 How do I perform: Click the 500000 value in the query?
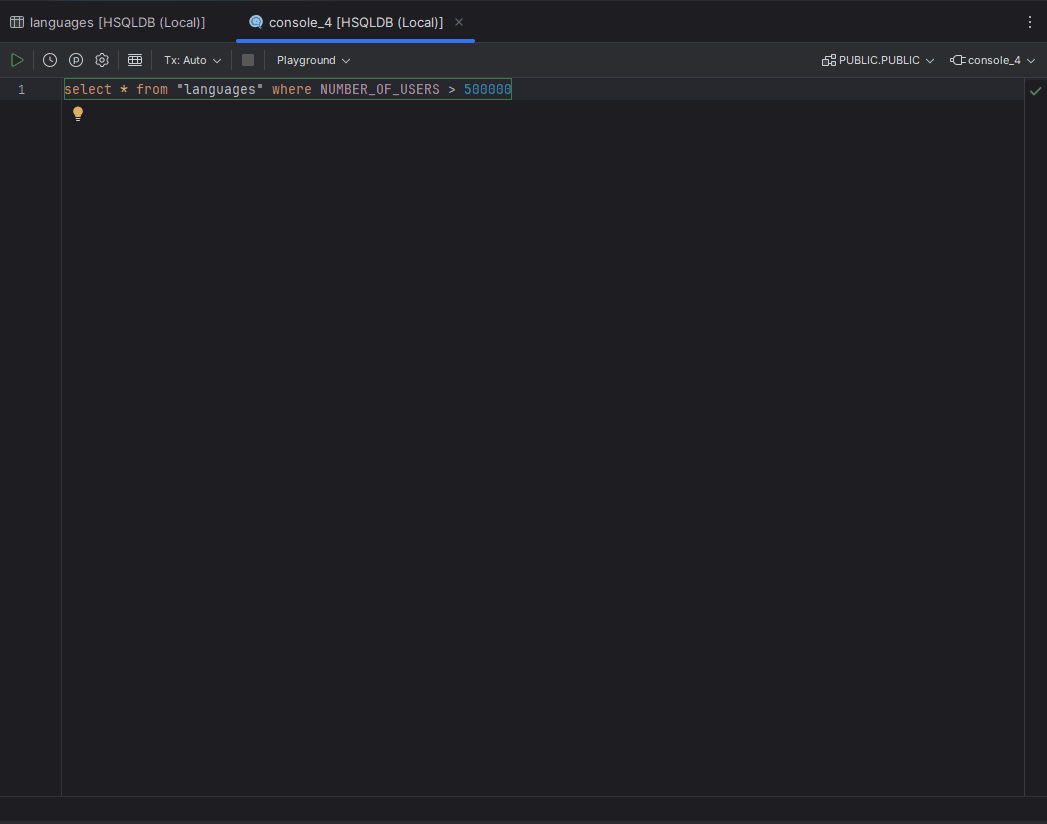pos(487,90)
